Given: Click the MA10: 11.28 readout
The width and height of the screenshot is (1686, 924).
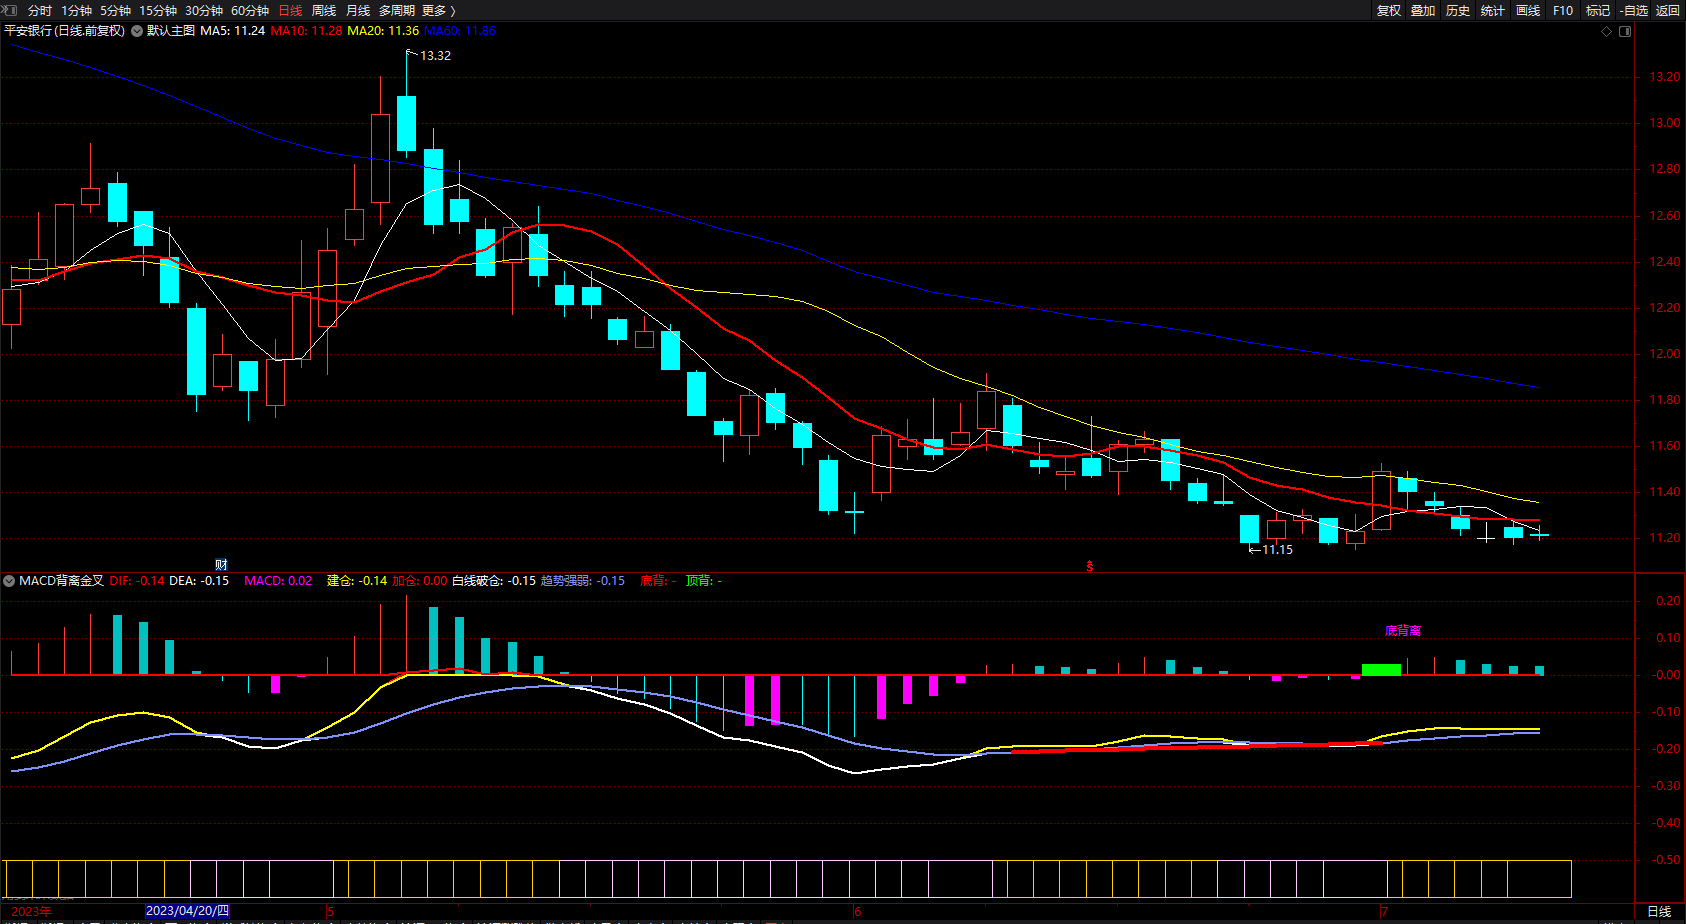Looking at the screenshot, I should 306,31.
